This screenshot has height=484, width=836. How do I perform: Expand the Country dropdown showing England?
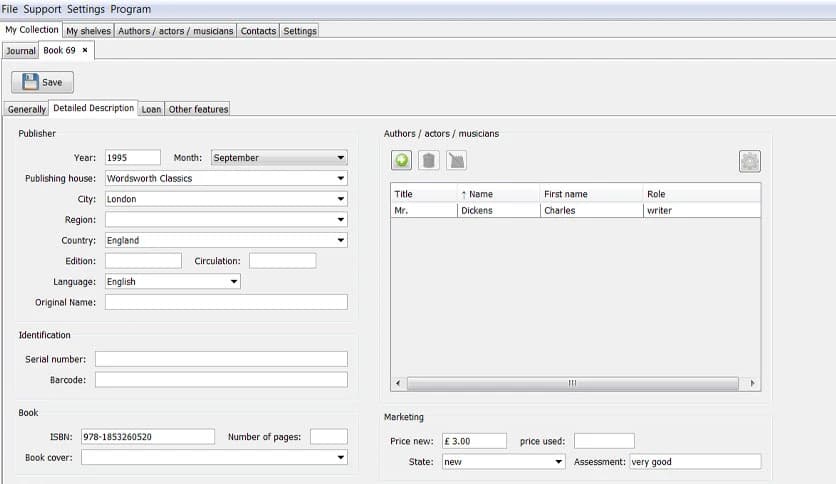click(x=341, y=240)
